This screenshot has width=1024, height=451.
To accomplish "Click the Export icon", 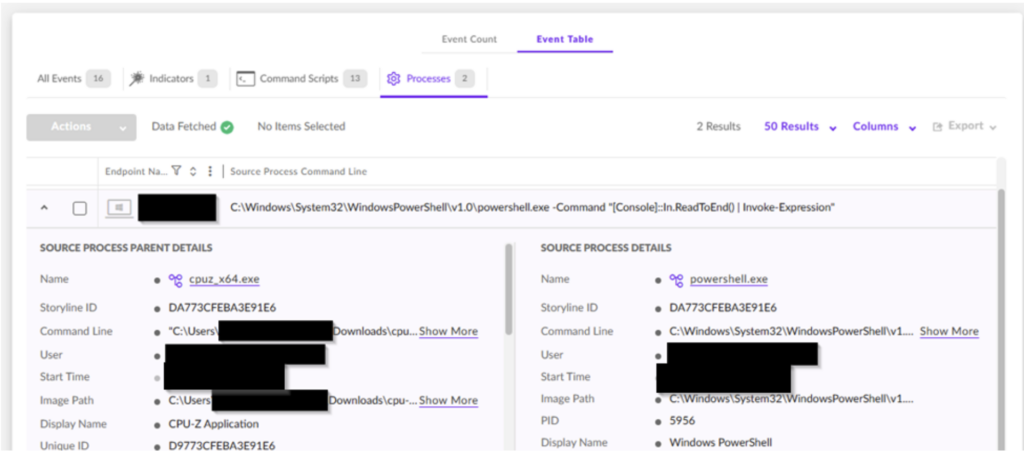I will pyautogui.click(x=937, y=127).
